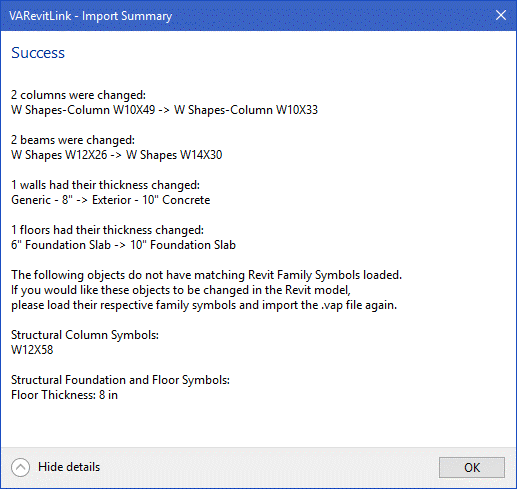517x489 pixels.
Task: Collapse details using the circular chevron icon
Action: click(20, 467)
